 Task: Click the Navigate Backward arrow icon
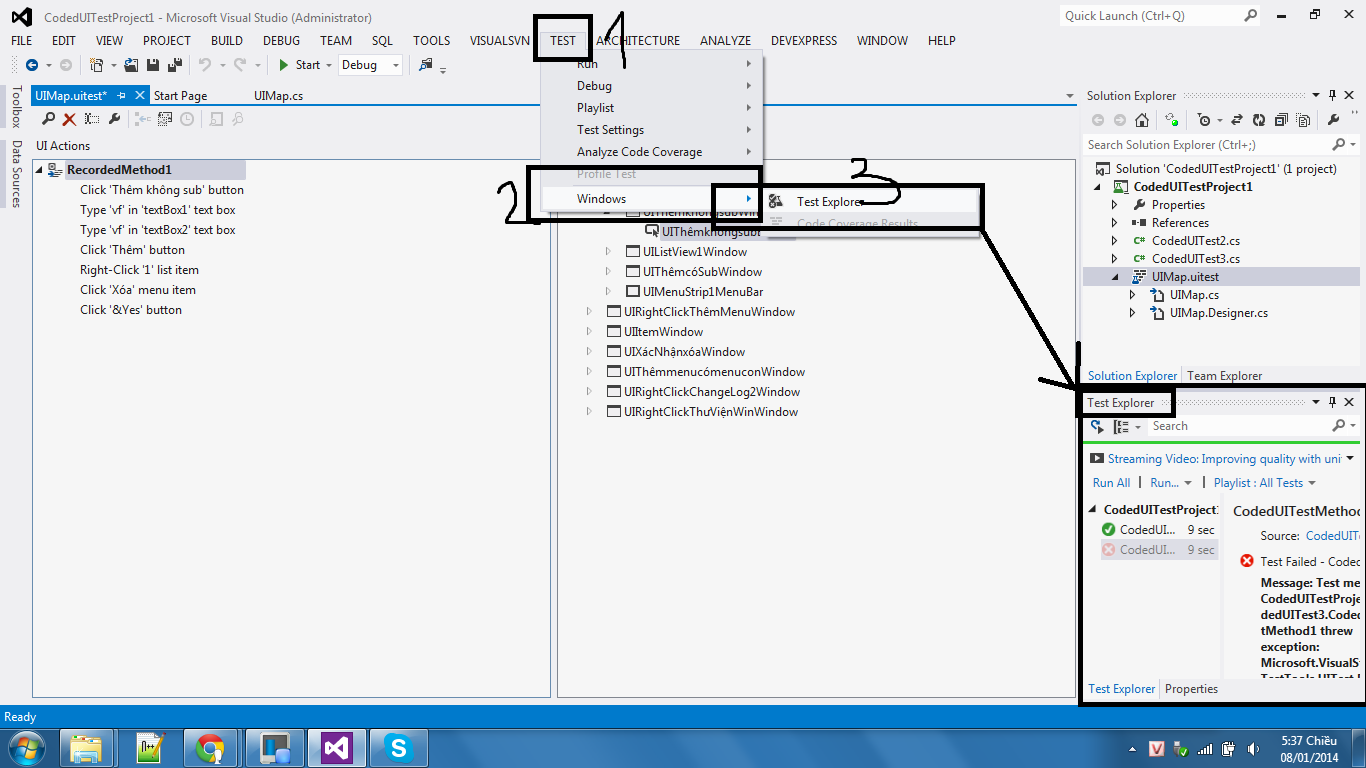coord(32,65)
